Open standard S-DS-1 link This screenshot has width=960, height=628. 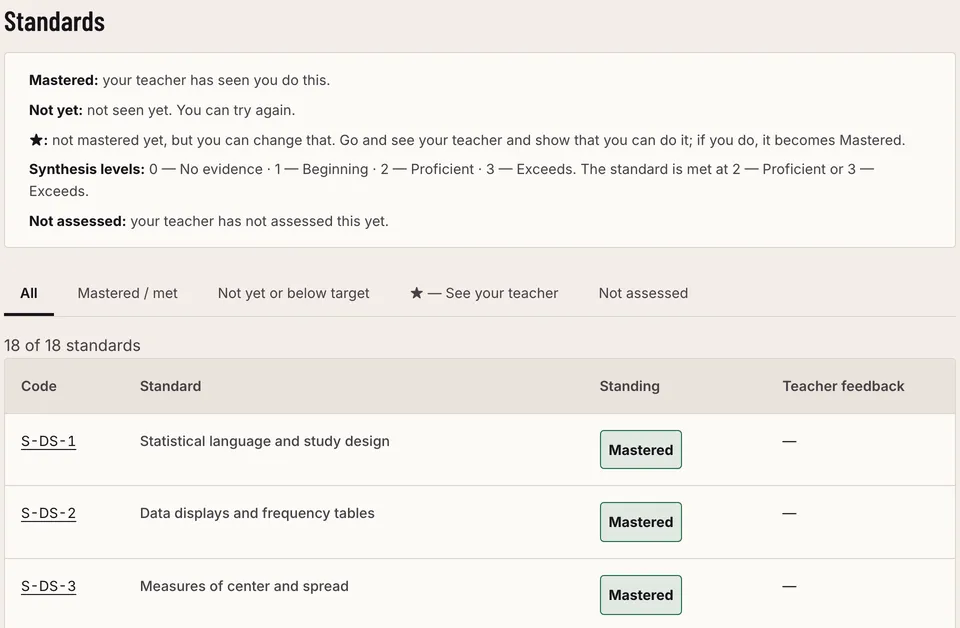[48, 441]
